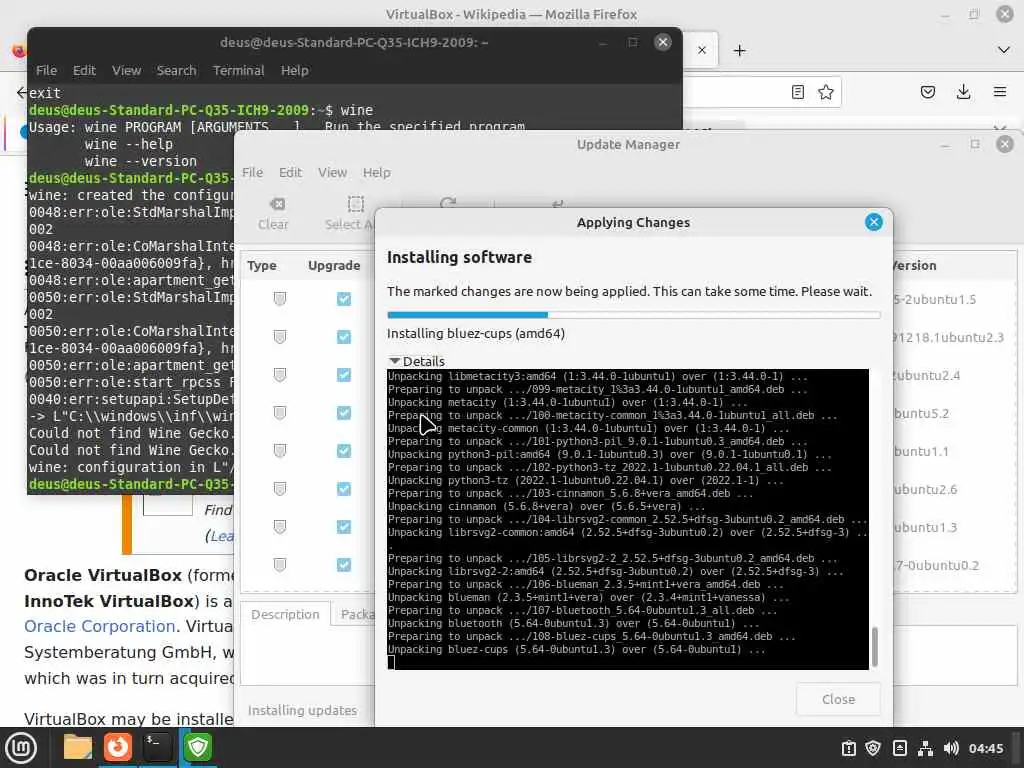Open the Firefox hamburger menu
The height and width of the screenshot is (768, 1024).
tap(1000, 92)
